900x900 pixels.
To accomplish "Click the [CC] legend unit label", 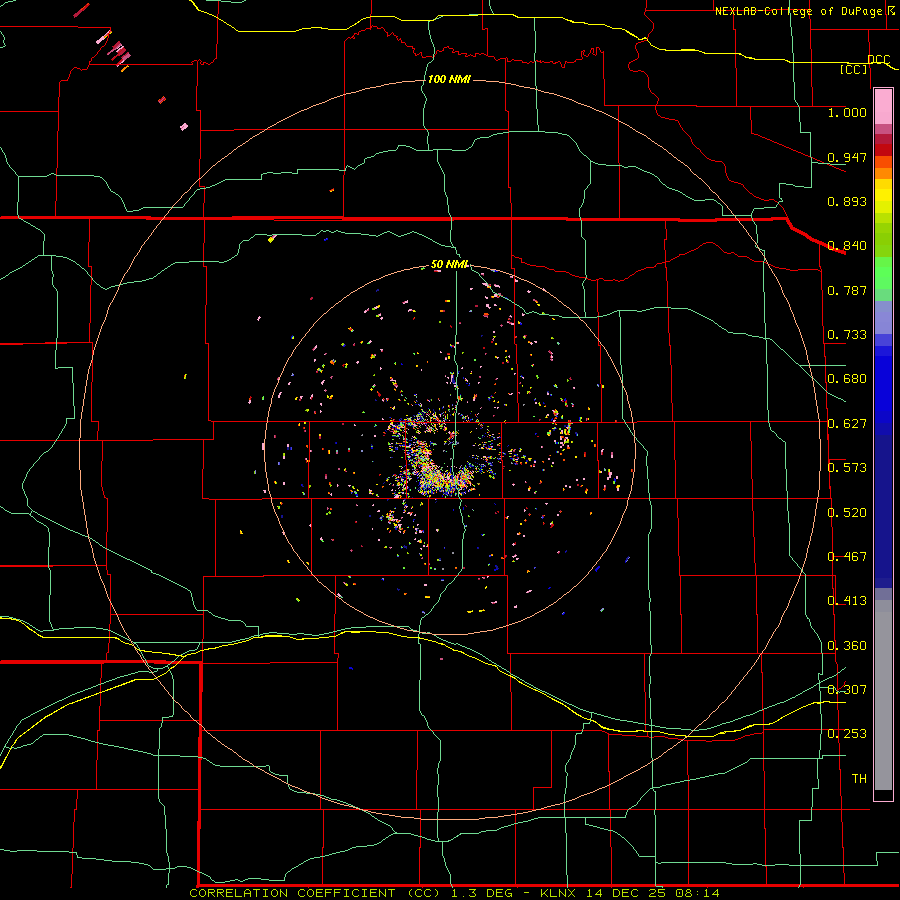I will (x=854, y=69).
